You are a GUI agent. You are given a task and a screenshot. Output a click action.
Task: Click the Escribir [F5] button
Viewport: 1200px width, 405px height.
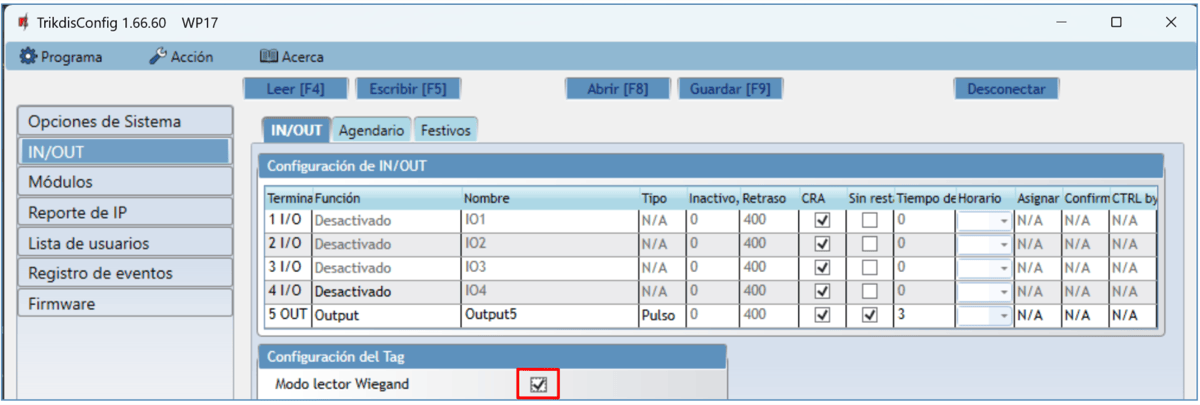tap(407, 89)
